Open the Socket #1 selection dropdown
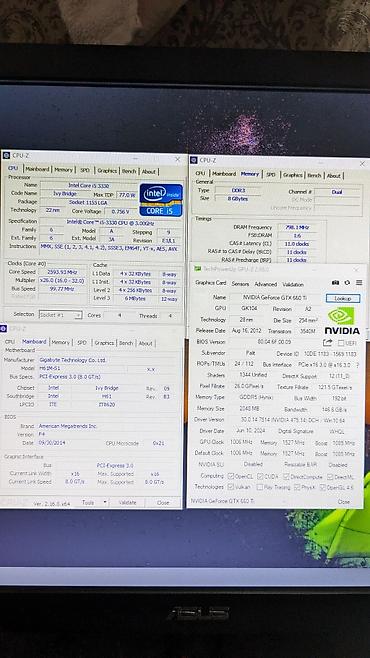 60,315
